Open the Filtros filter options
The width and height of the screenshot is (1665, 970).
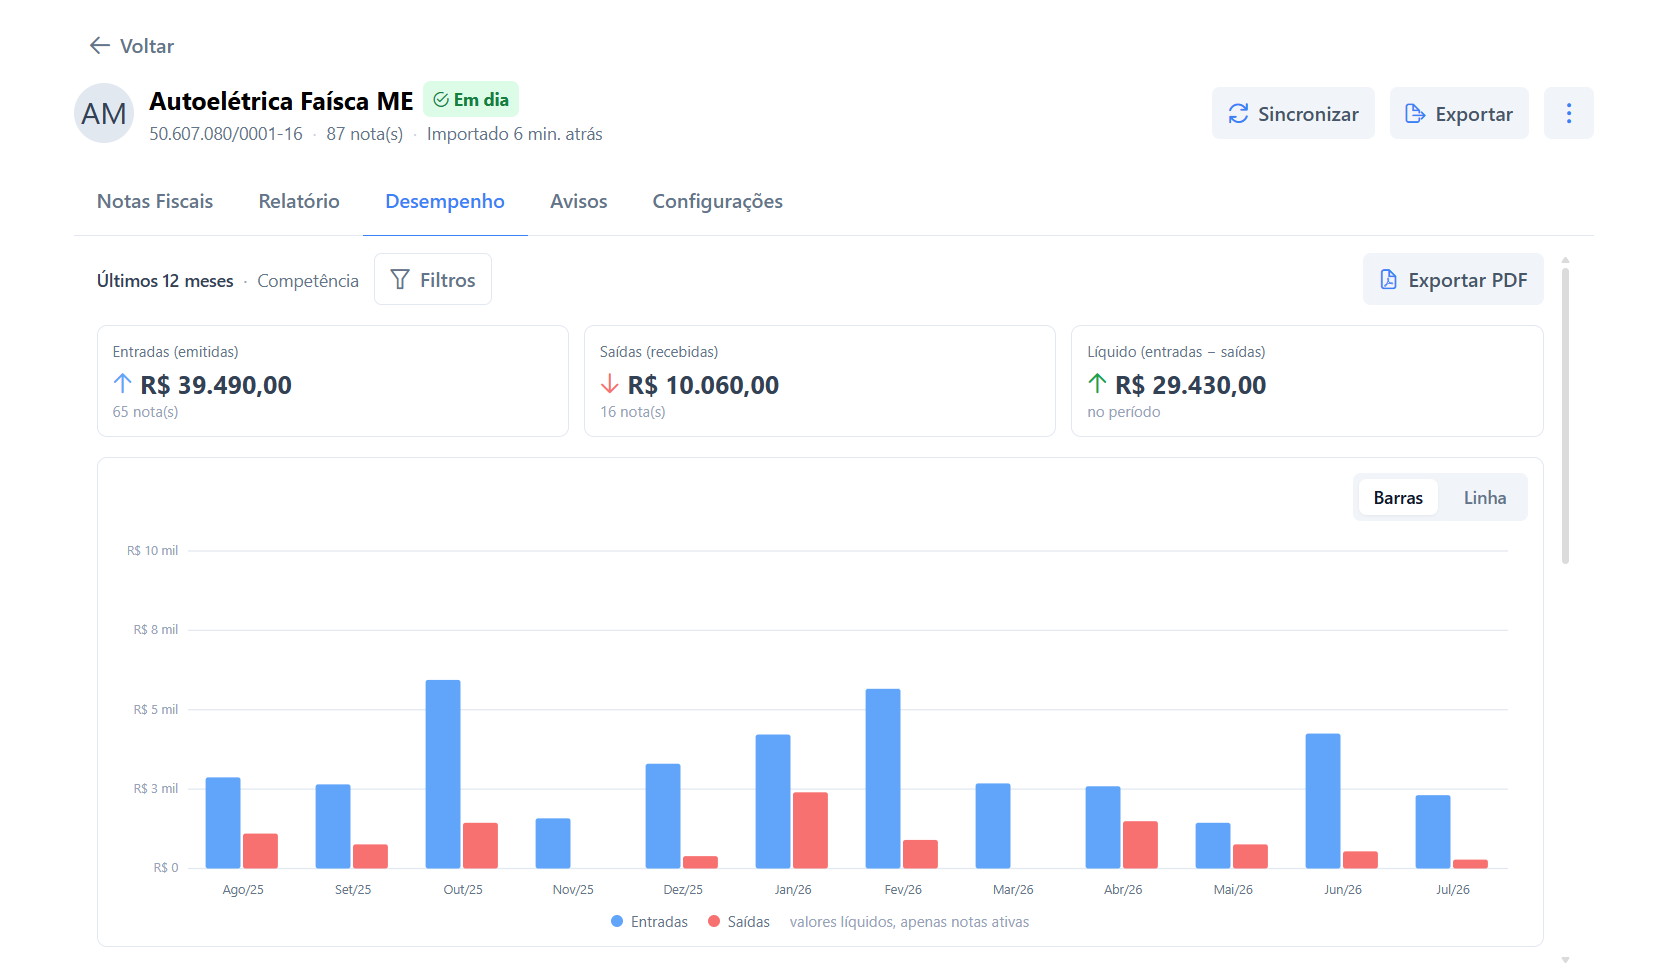[x=433, y=280]
